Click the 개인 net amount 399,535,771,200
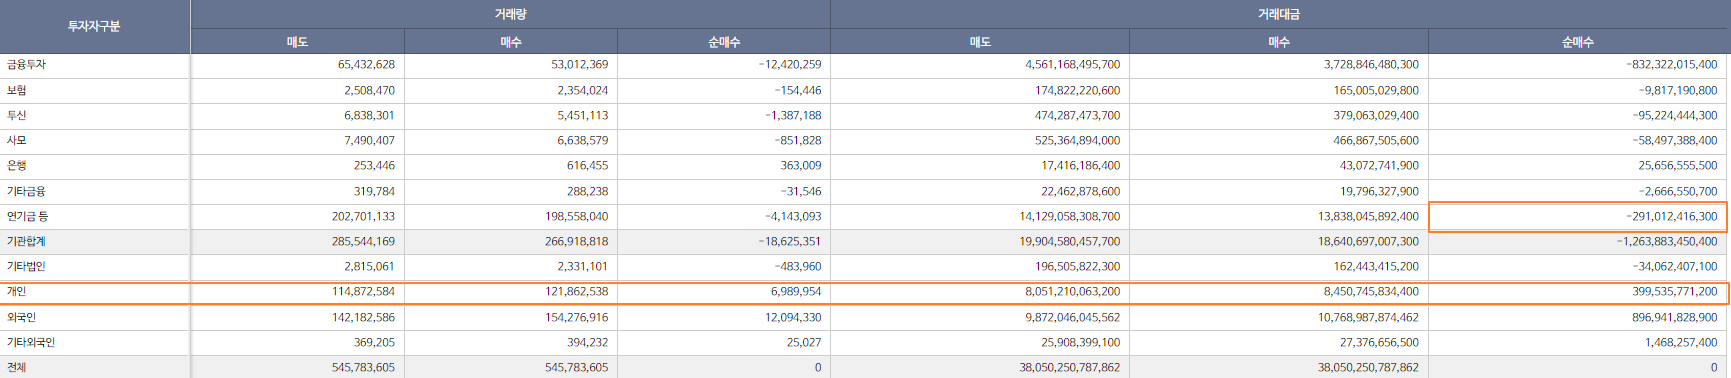This screenshot has height=378, width=1731. pyautogui.click(x=1675, y=292)
